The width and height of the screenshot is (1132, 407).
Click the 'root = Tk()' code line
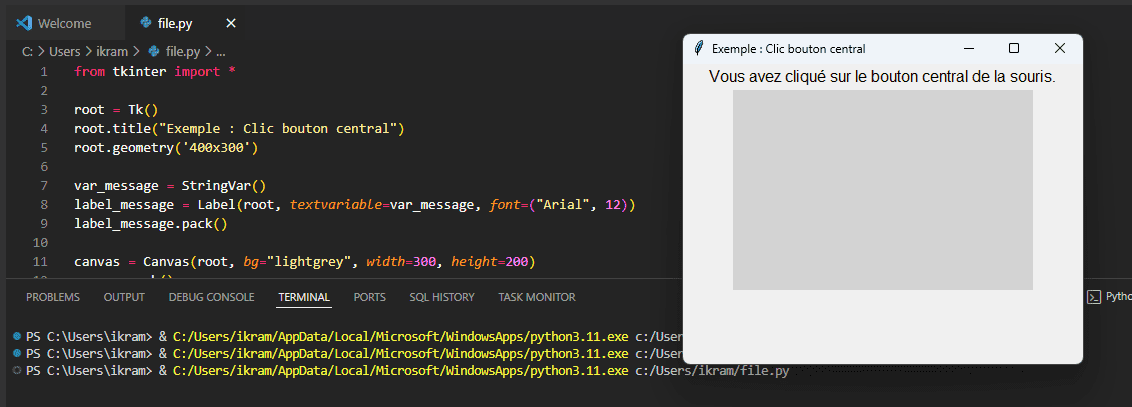116,110
